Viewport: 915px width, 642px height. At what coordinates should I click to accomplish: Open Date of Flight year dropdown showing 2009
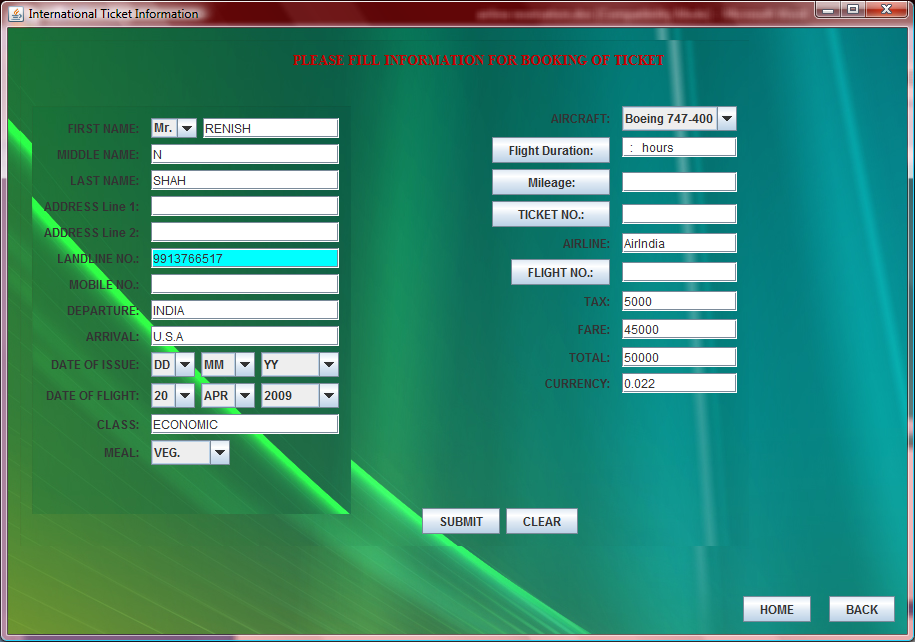point(299,396)
